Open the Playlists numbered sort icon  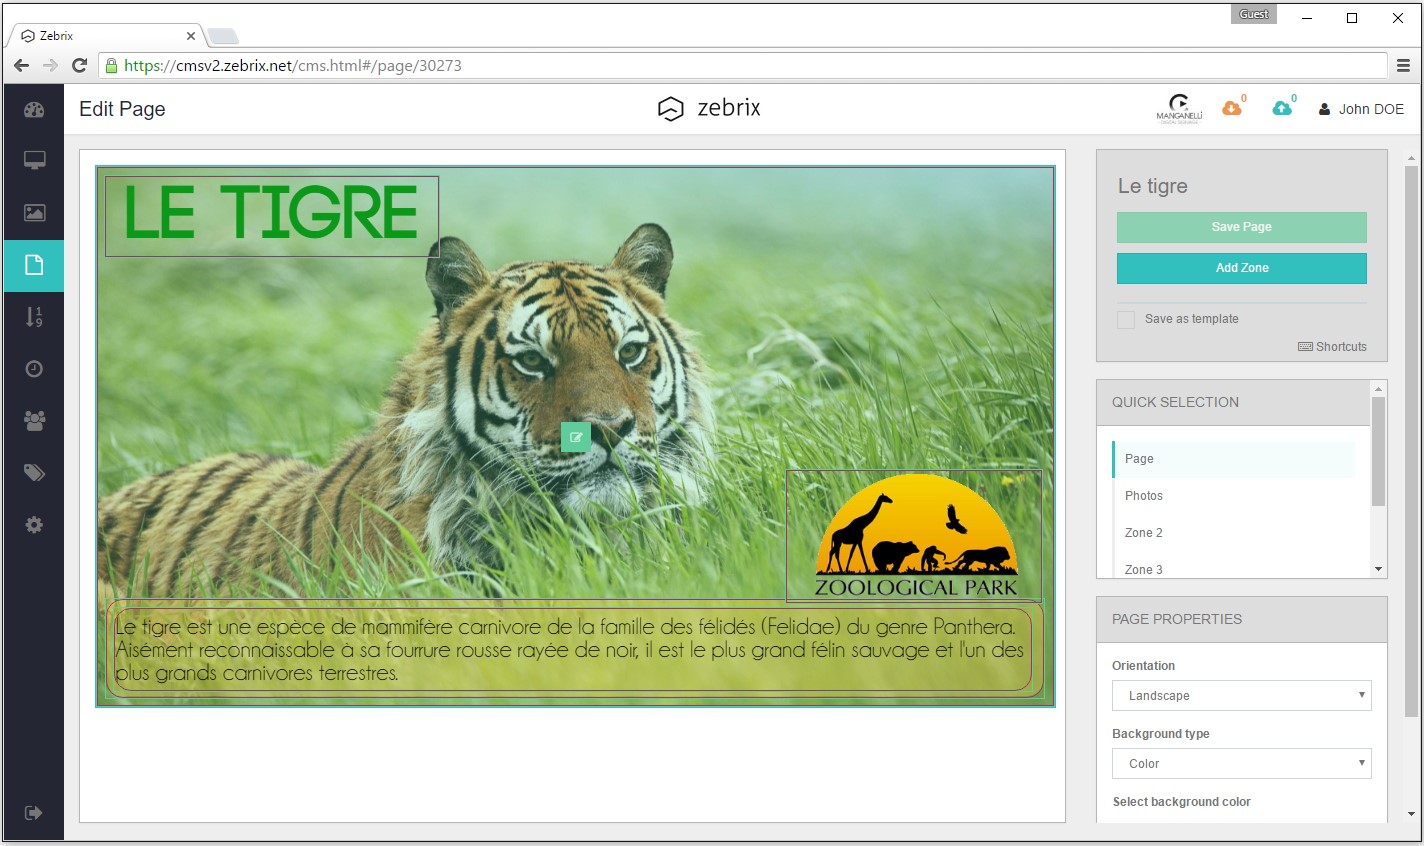(33, 317)
